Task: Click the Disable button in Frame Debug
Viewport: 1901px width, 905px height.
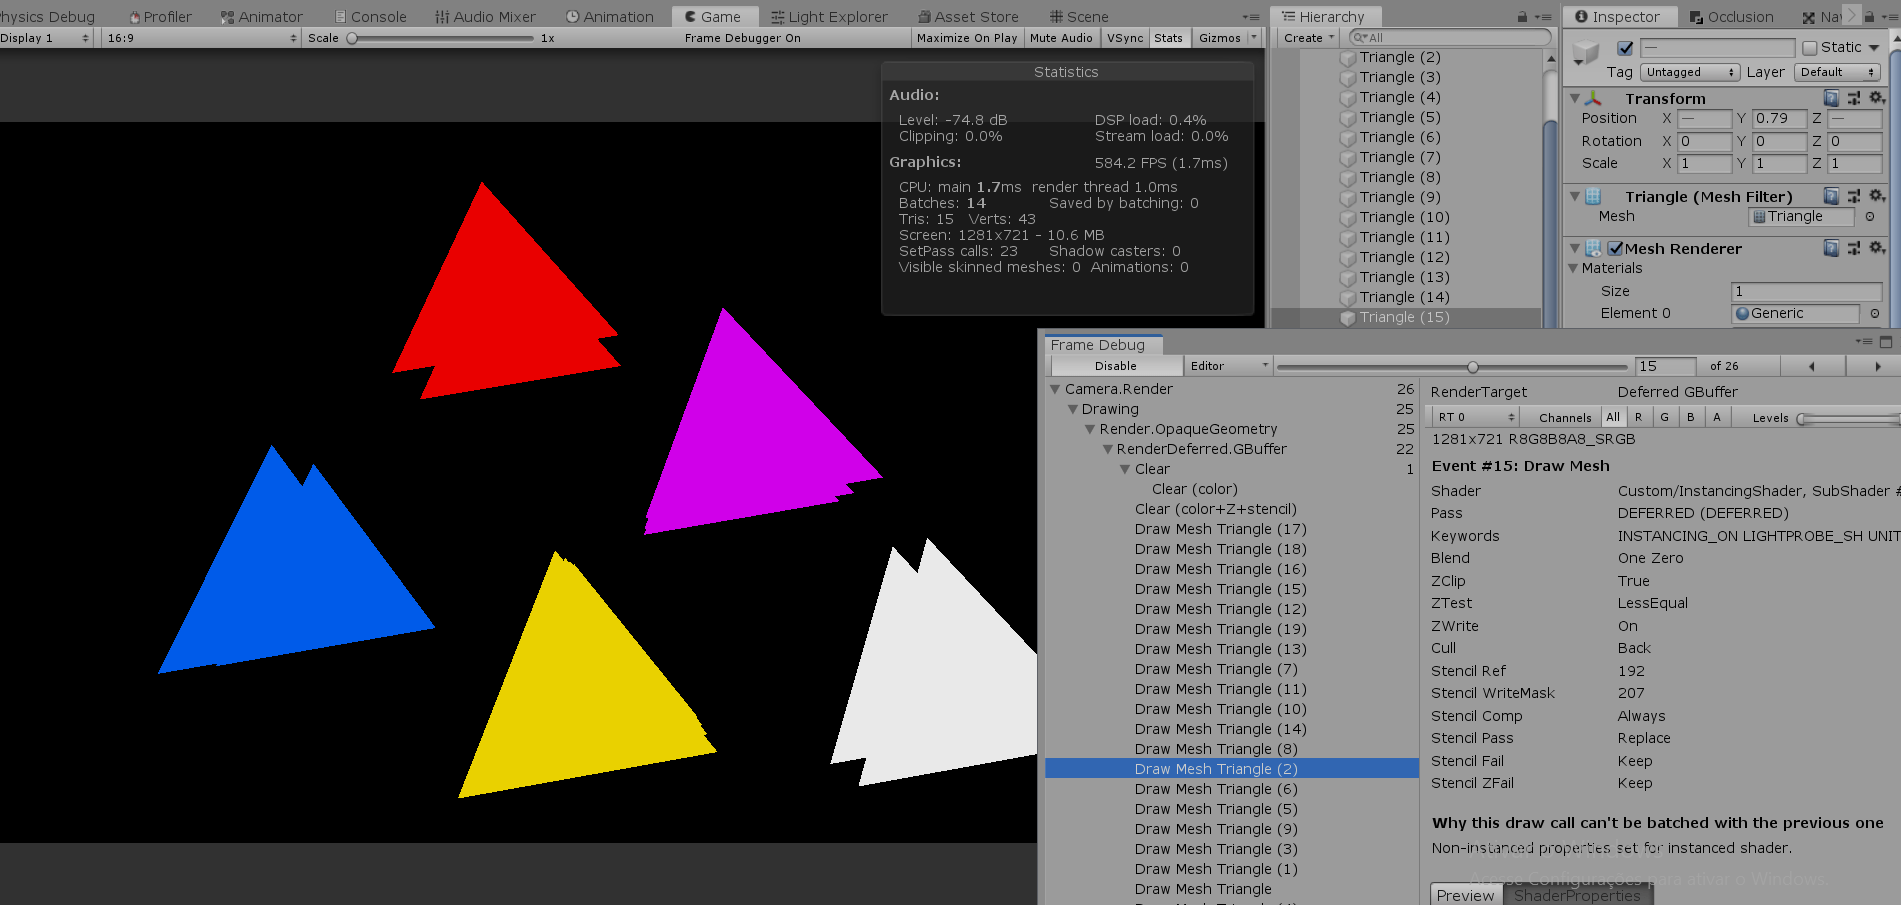Action: tap(1115, 365)
